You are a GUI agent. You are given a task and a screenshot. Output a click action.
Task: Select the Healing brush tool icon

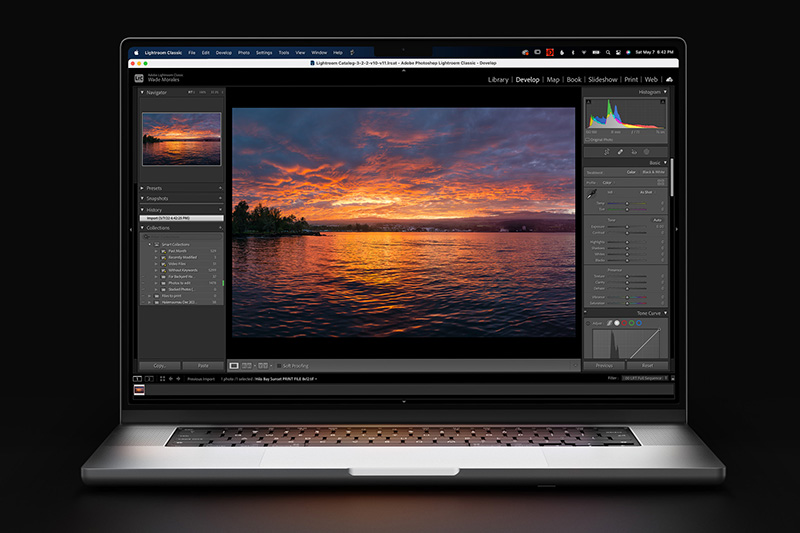pyautogui.click(x=620, y=152)
